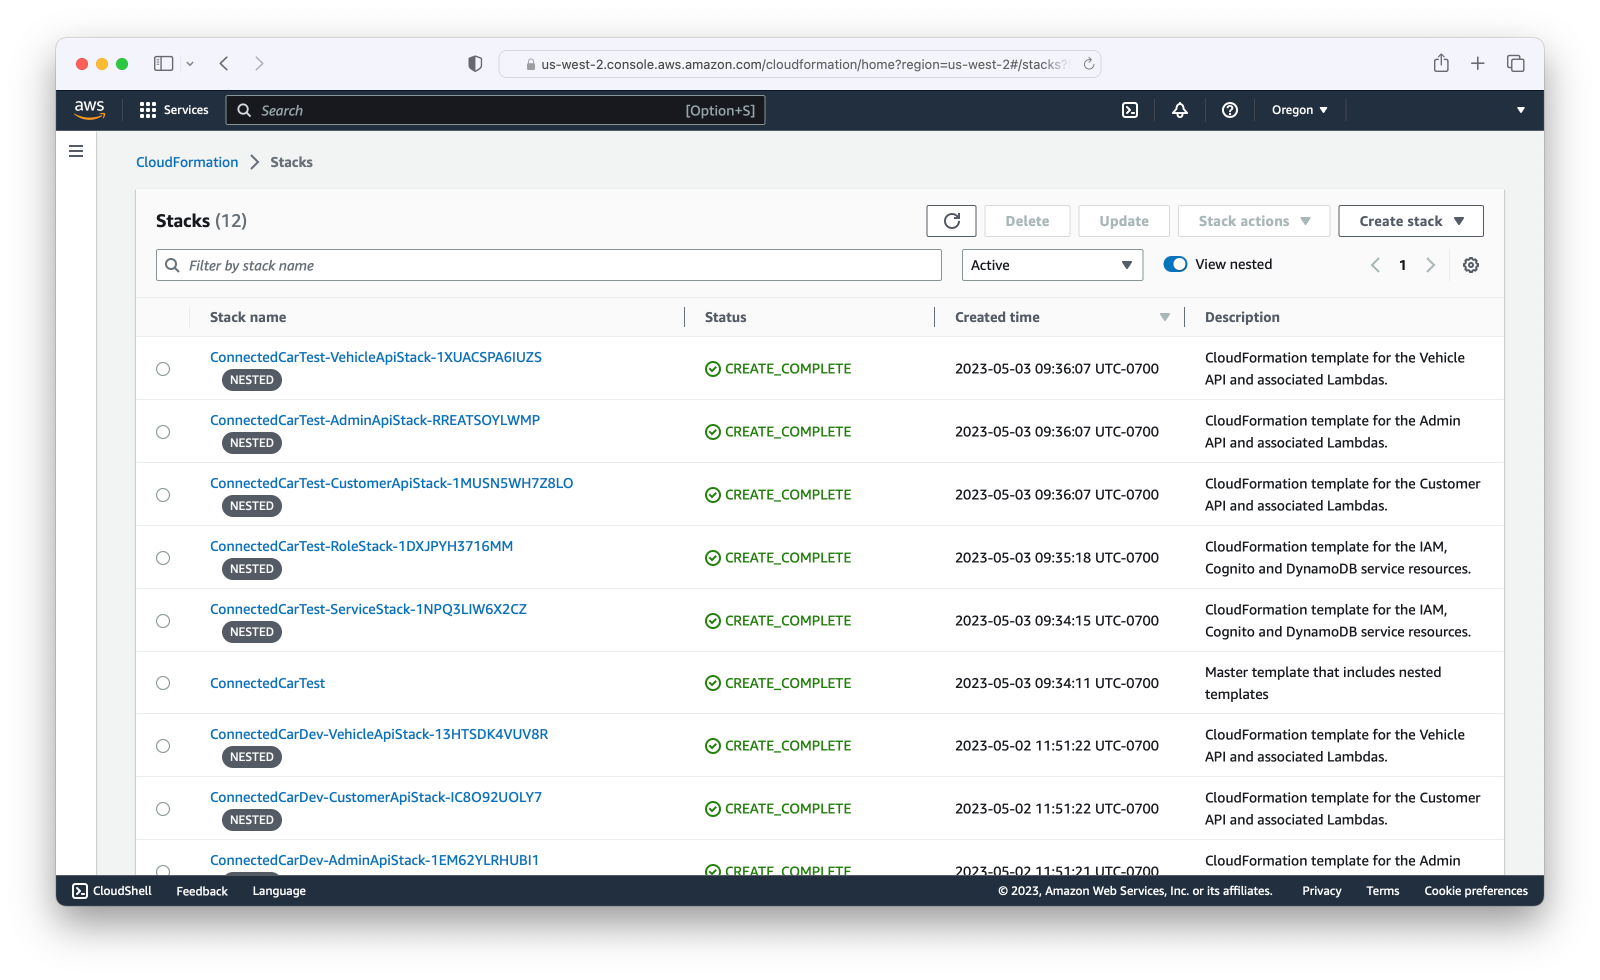Viewport: 1600px width, 980px height.
Task: Click the Update button
Action: 1124,221
